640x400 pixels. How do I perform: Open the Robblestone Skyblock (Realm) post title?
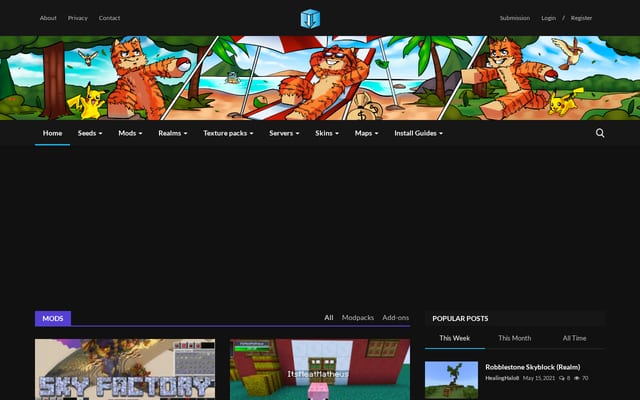tap(533, 367)
